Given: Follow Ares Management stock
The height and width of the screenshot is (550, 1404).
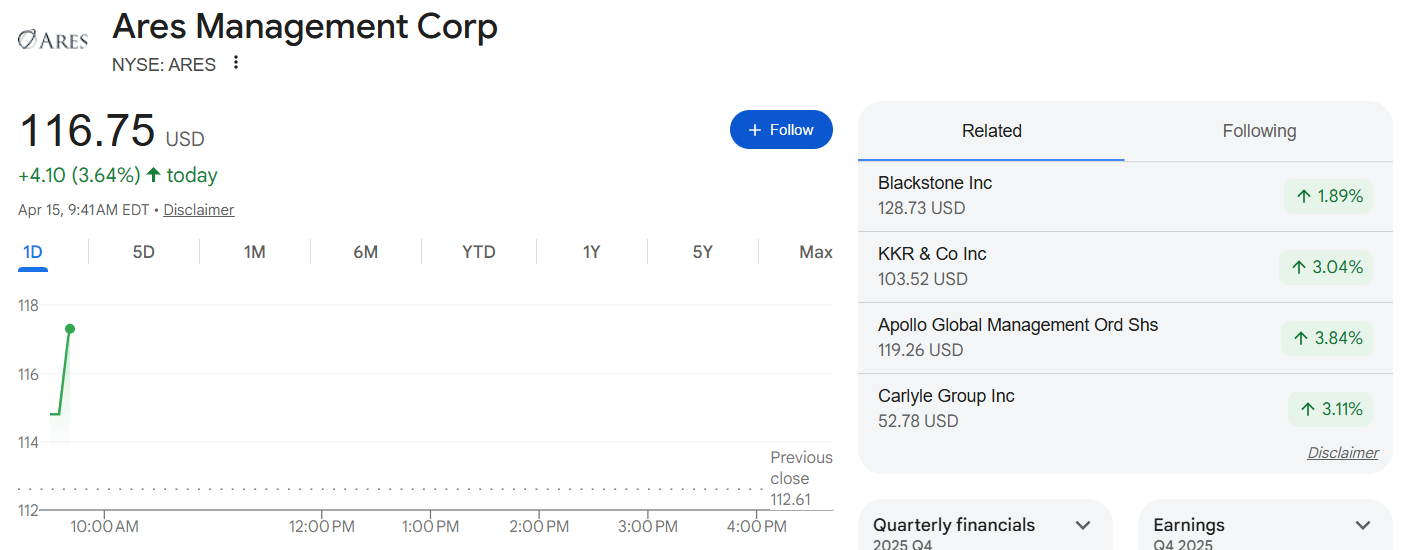Looking at the screenshot, I should coord(781,130).
